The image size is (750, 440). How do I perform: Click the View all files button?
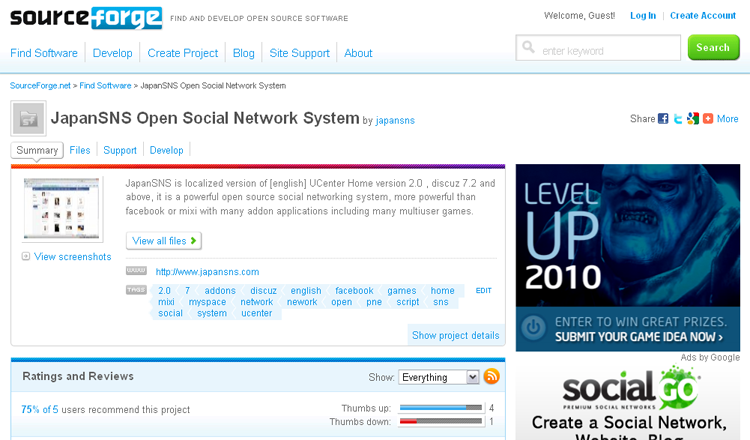click(x=164, y=241)
